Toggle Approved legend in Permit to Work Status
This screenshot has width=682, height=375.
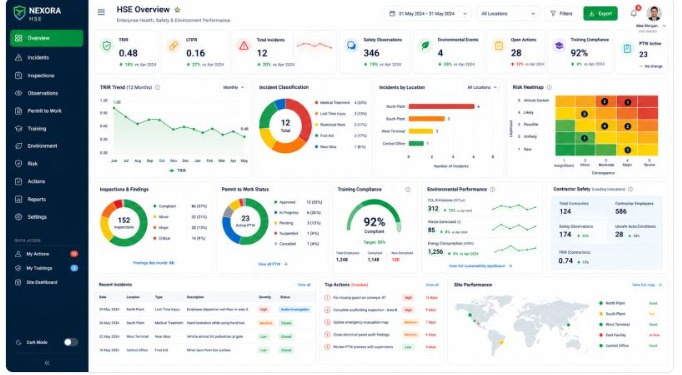[285, 202]
